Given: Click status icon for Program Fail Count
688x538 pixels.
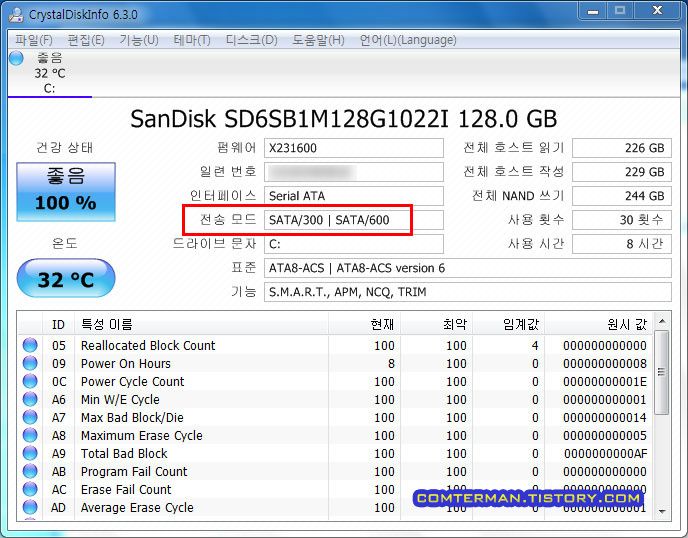Looking at the screenshot, I should (x=30, y=471).
